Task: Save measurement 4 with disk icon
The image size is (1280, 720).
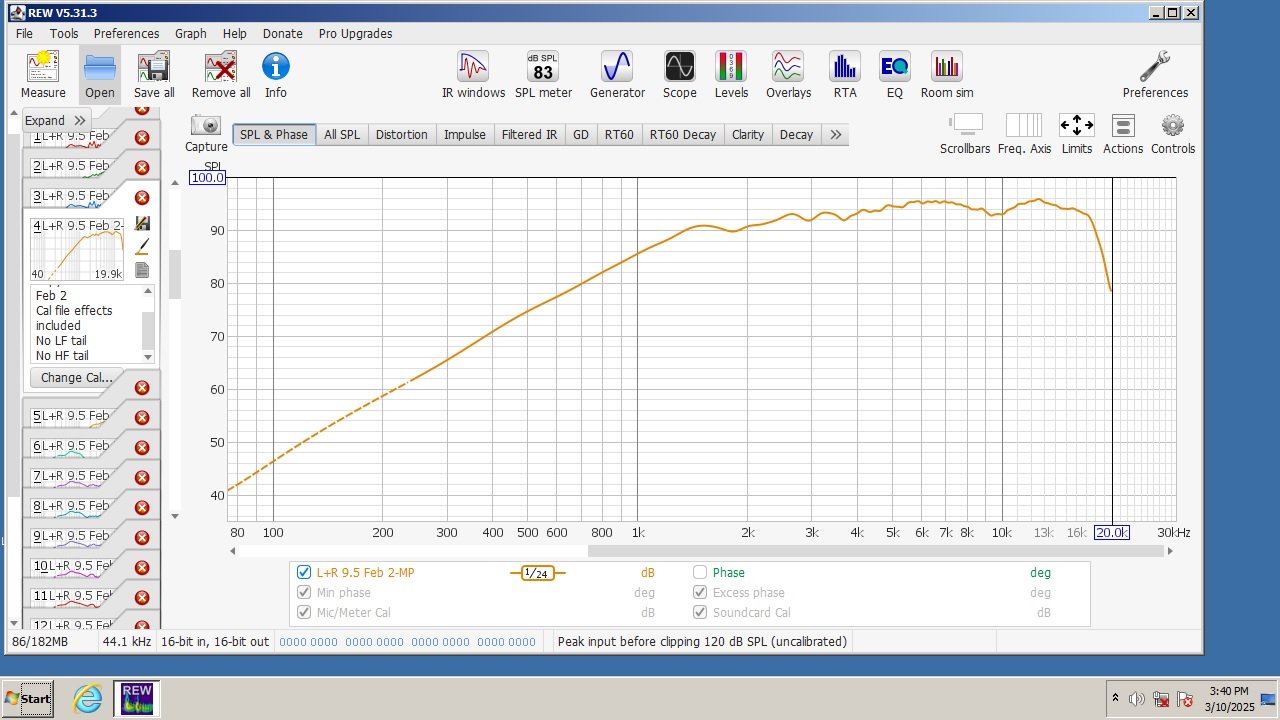Action: coord(142,224)
